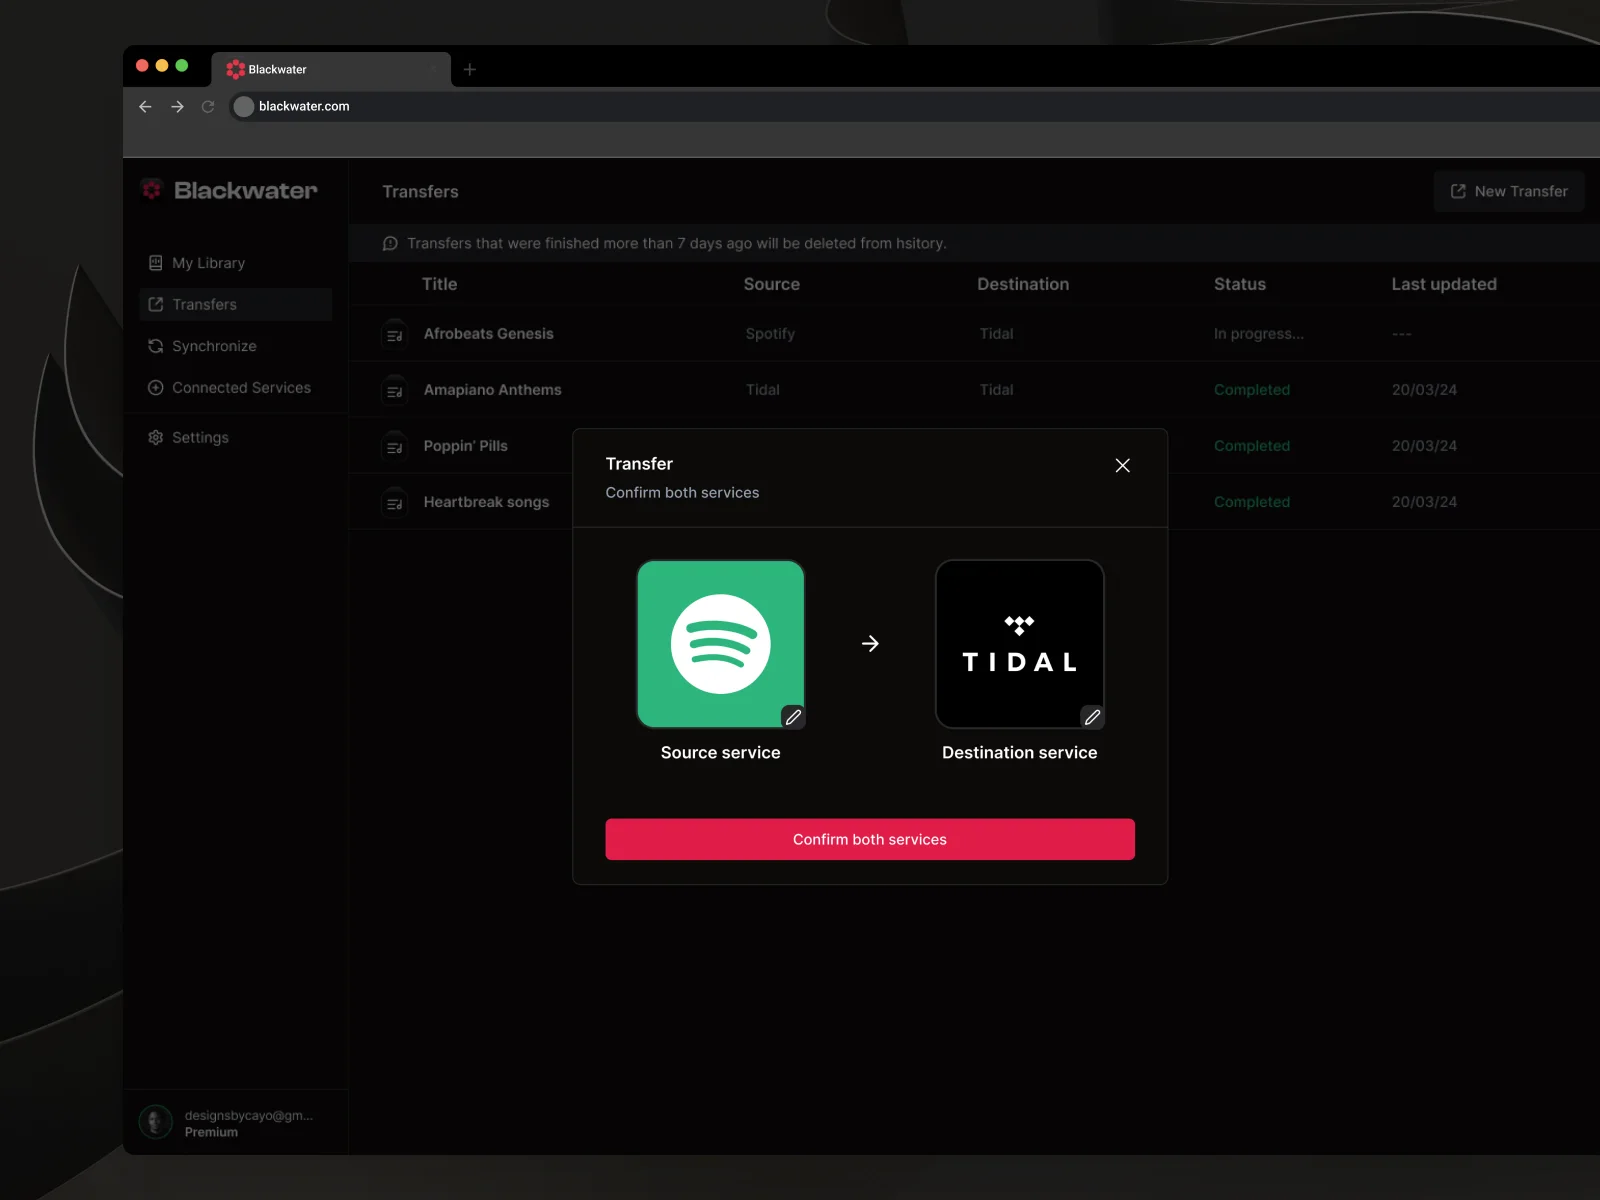
Task: Click playlist icon for Afrobeats Genesis
Action: pos(395,334)
